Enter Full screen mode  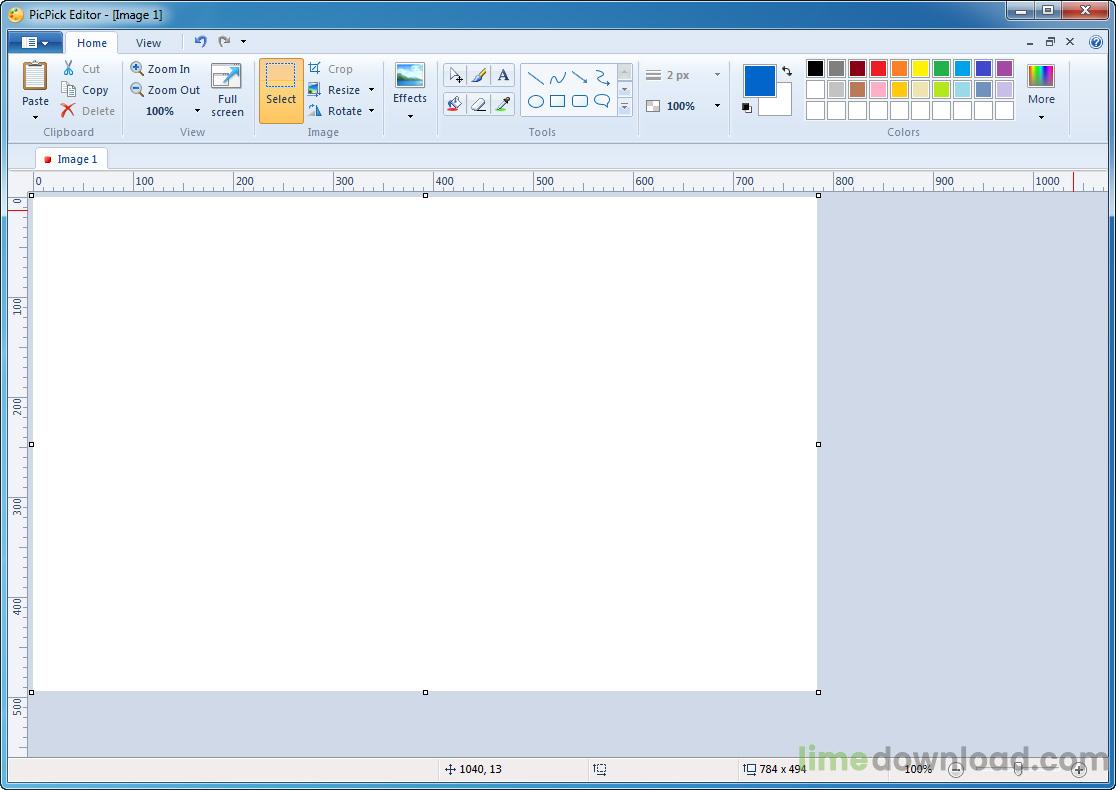pyautogui.click(x=227, y=91)
